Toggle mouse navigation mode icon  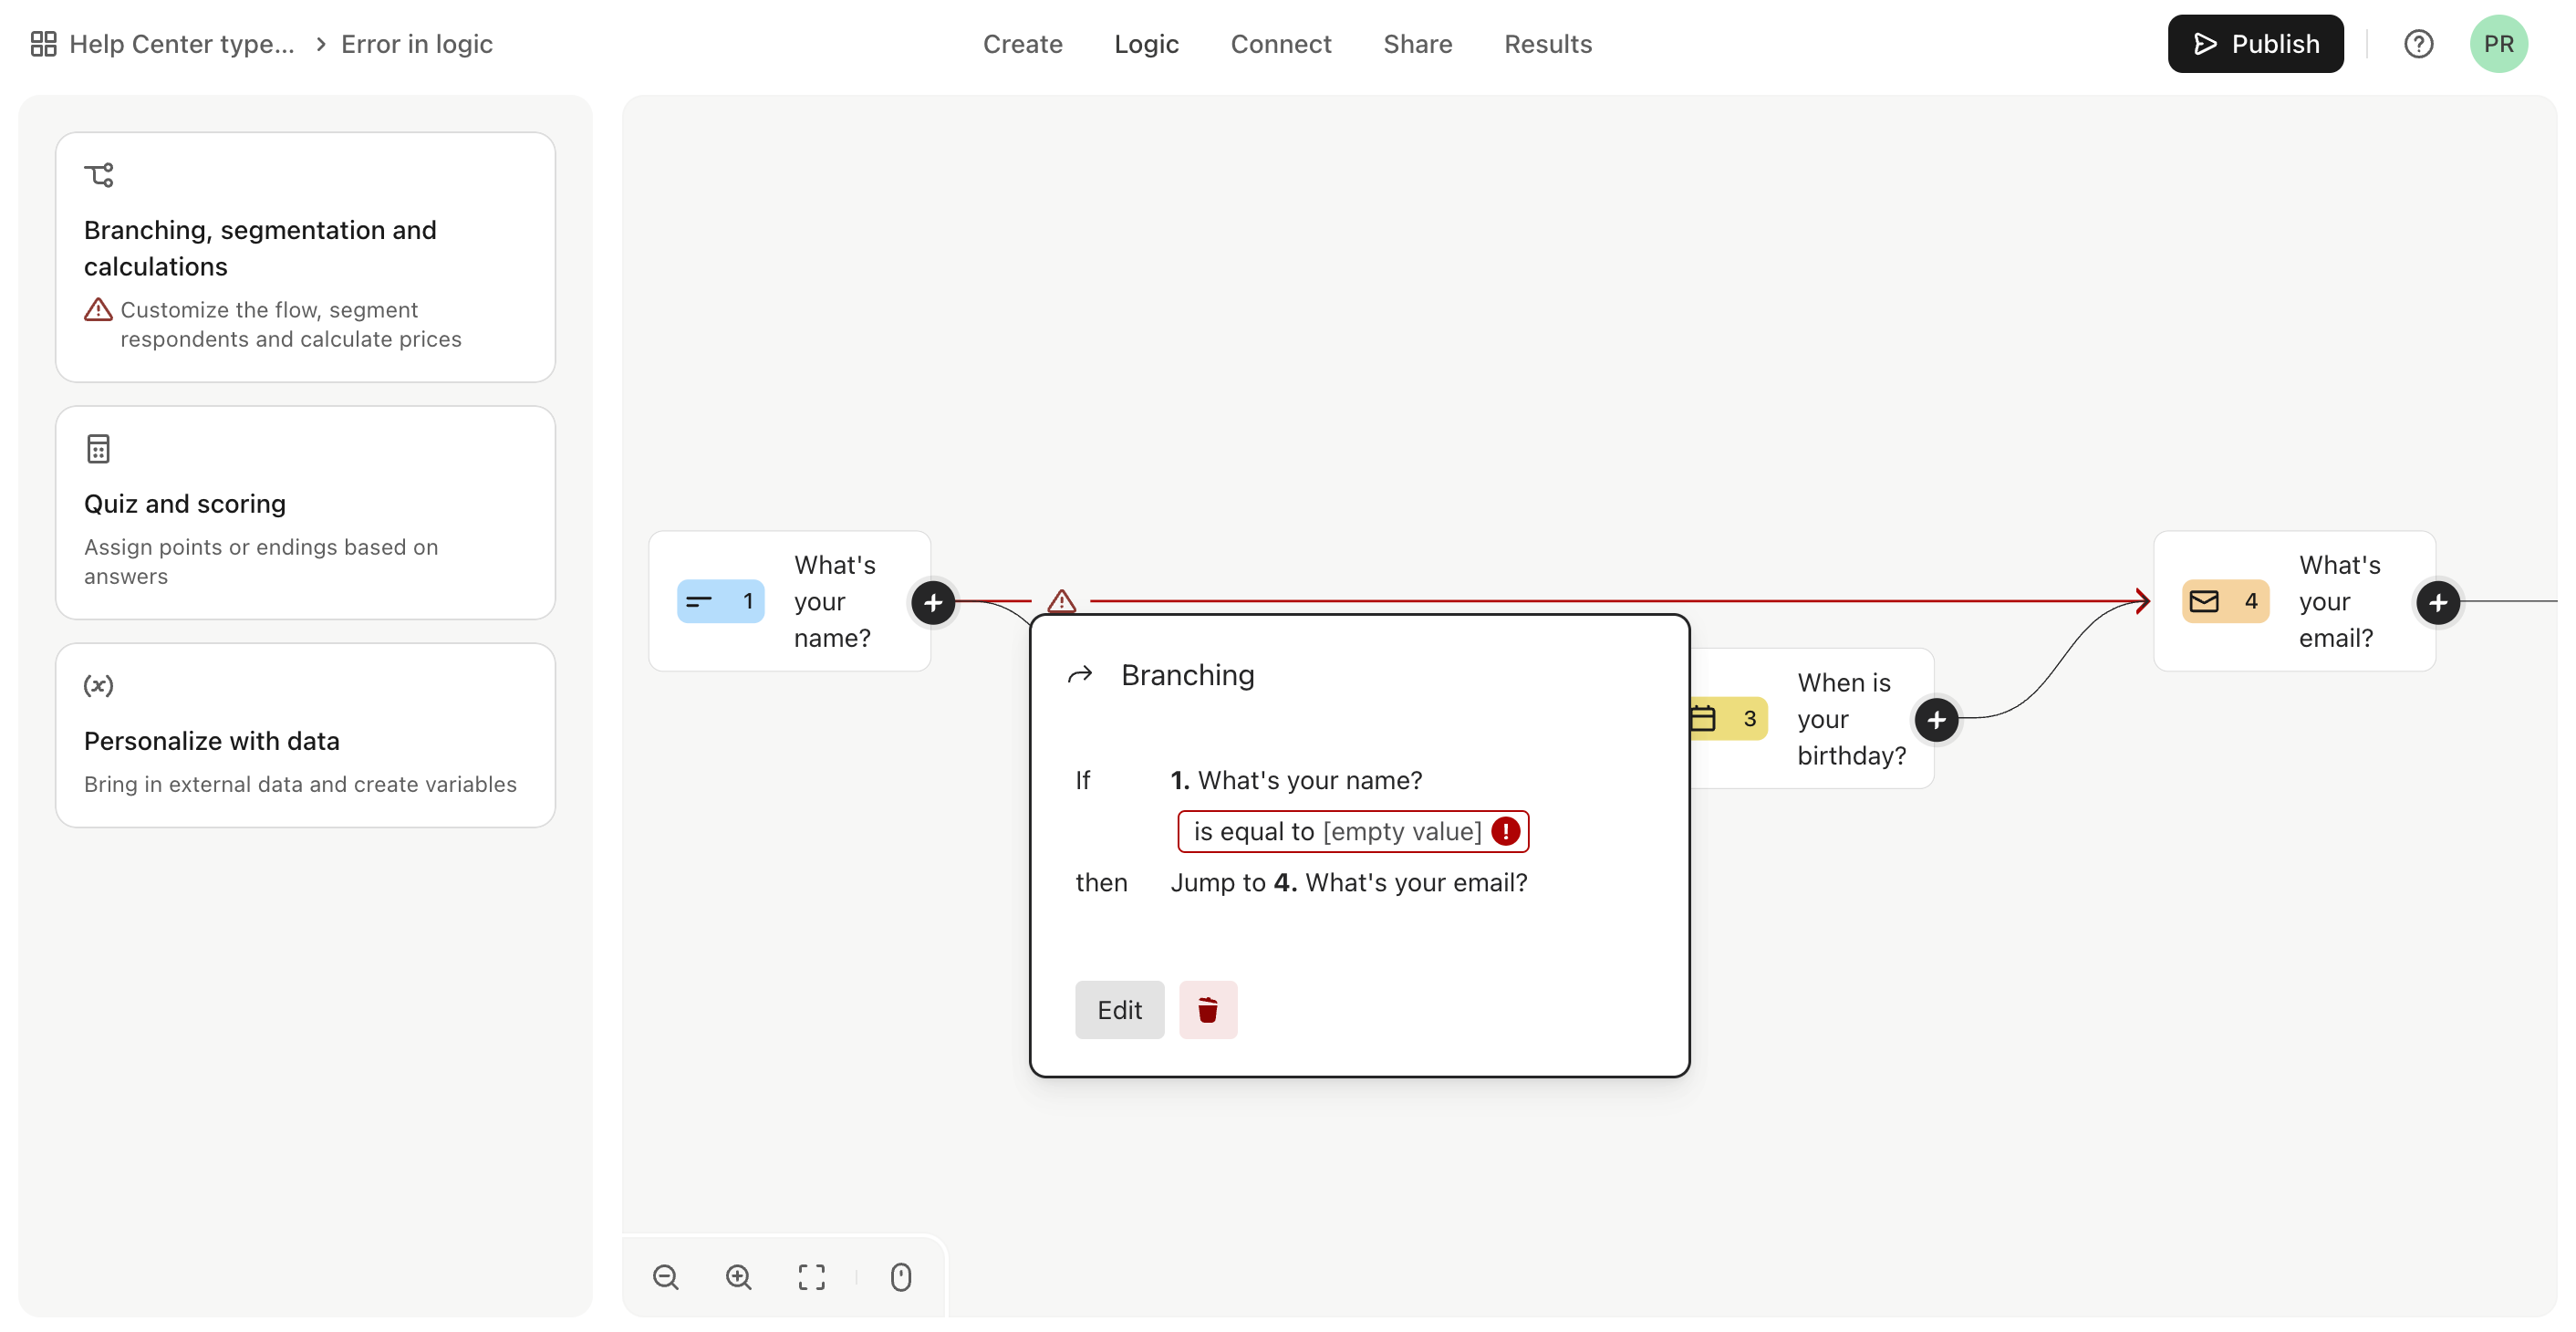click(900, 1276)
